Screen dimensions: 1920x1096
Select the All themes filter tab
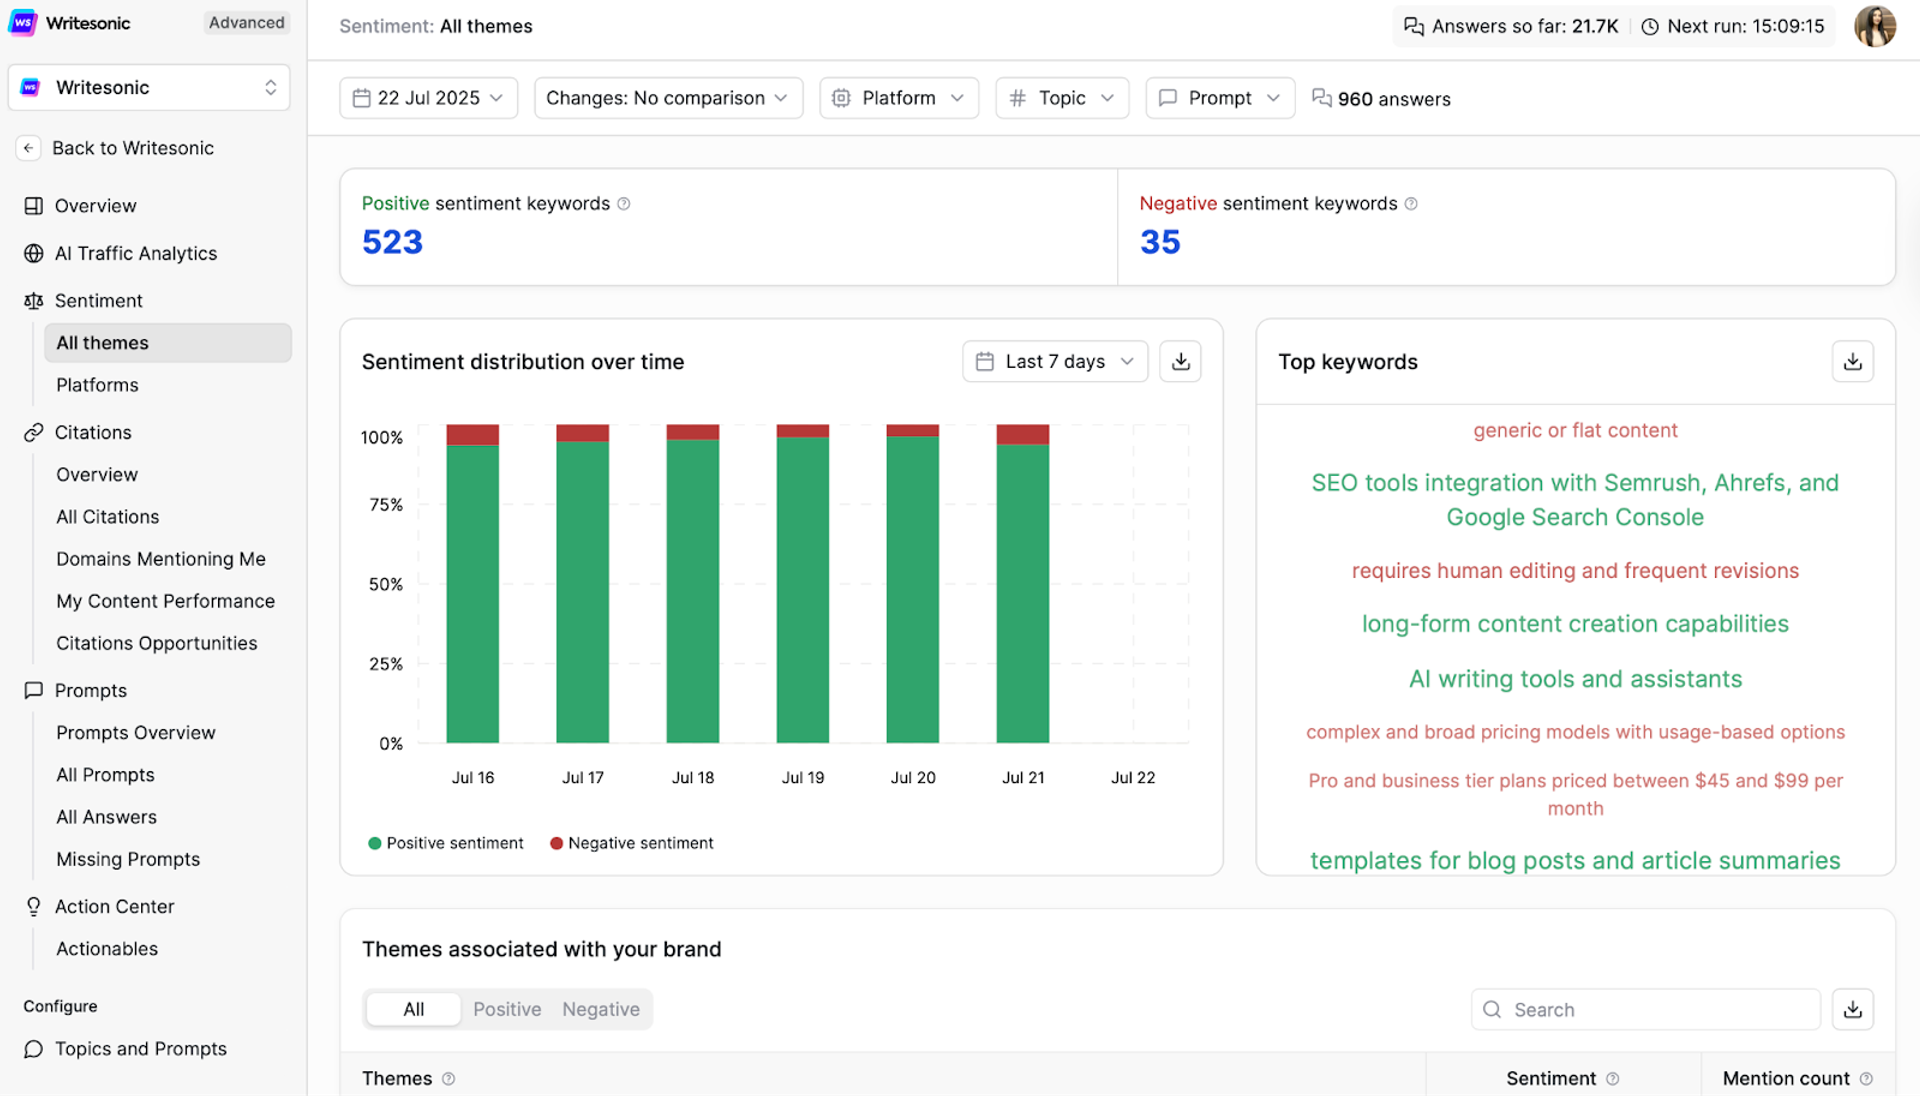pos(414,1010)
